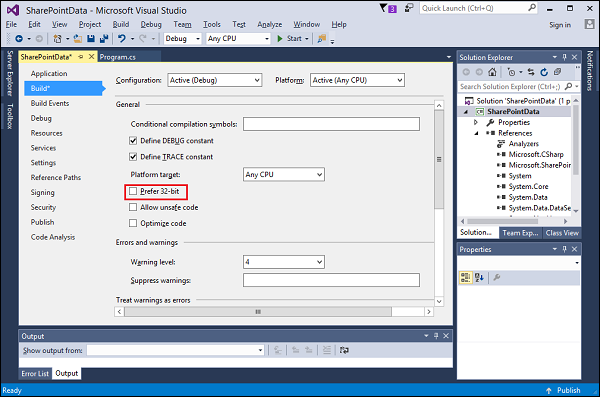Screen dimensions: 600x397
Task: Expand the Properties node in Solution Explorer
Action: point(476,122)
